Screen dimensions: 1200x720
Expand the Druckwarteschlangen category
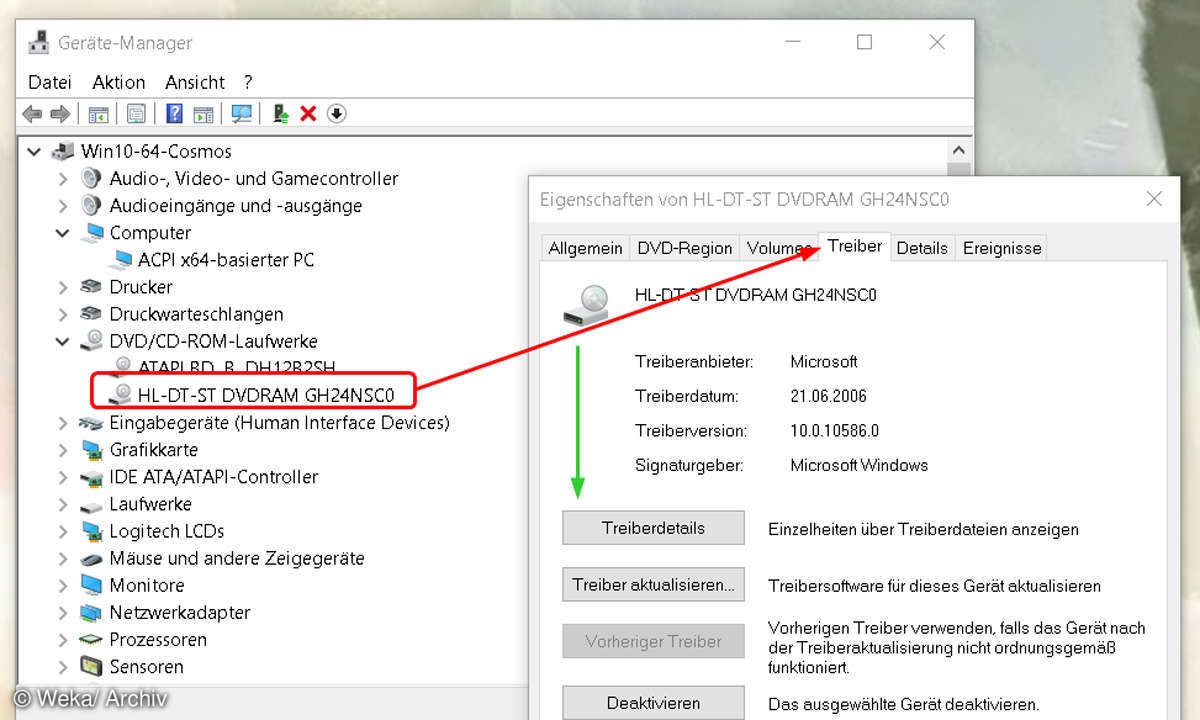point(63,314)
